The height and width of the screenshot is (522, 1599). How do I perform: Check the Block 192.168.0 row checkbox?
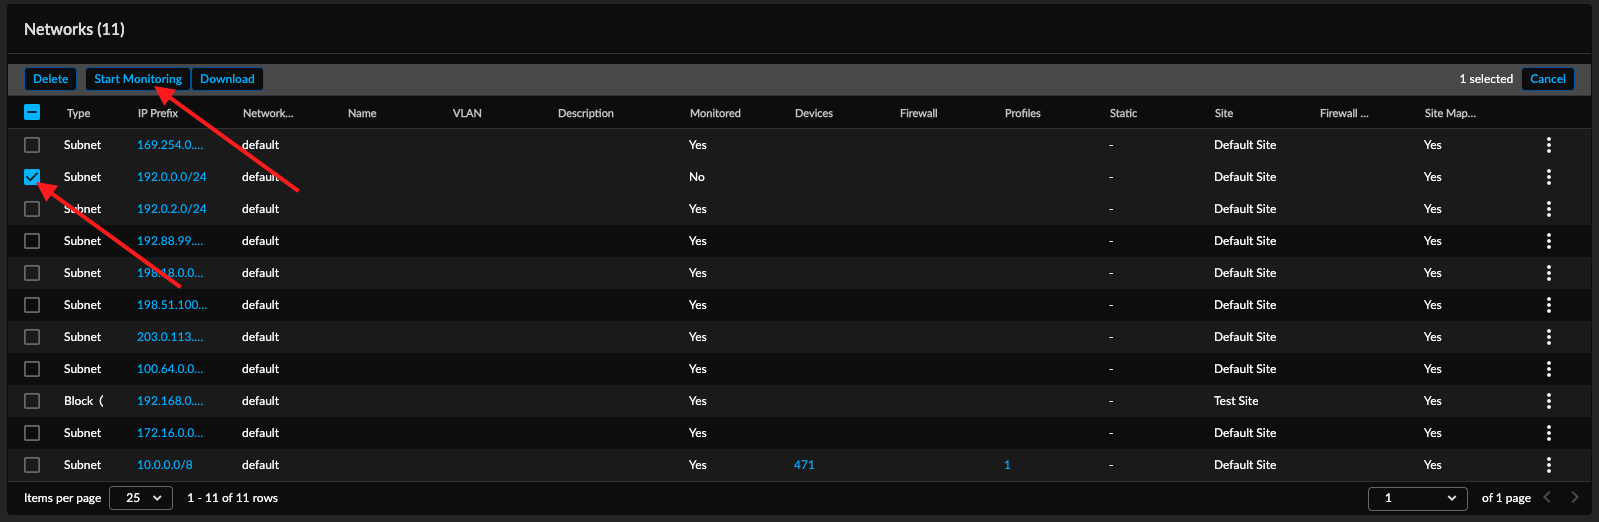click(32, 401)
